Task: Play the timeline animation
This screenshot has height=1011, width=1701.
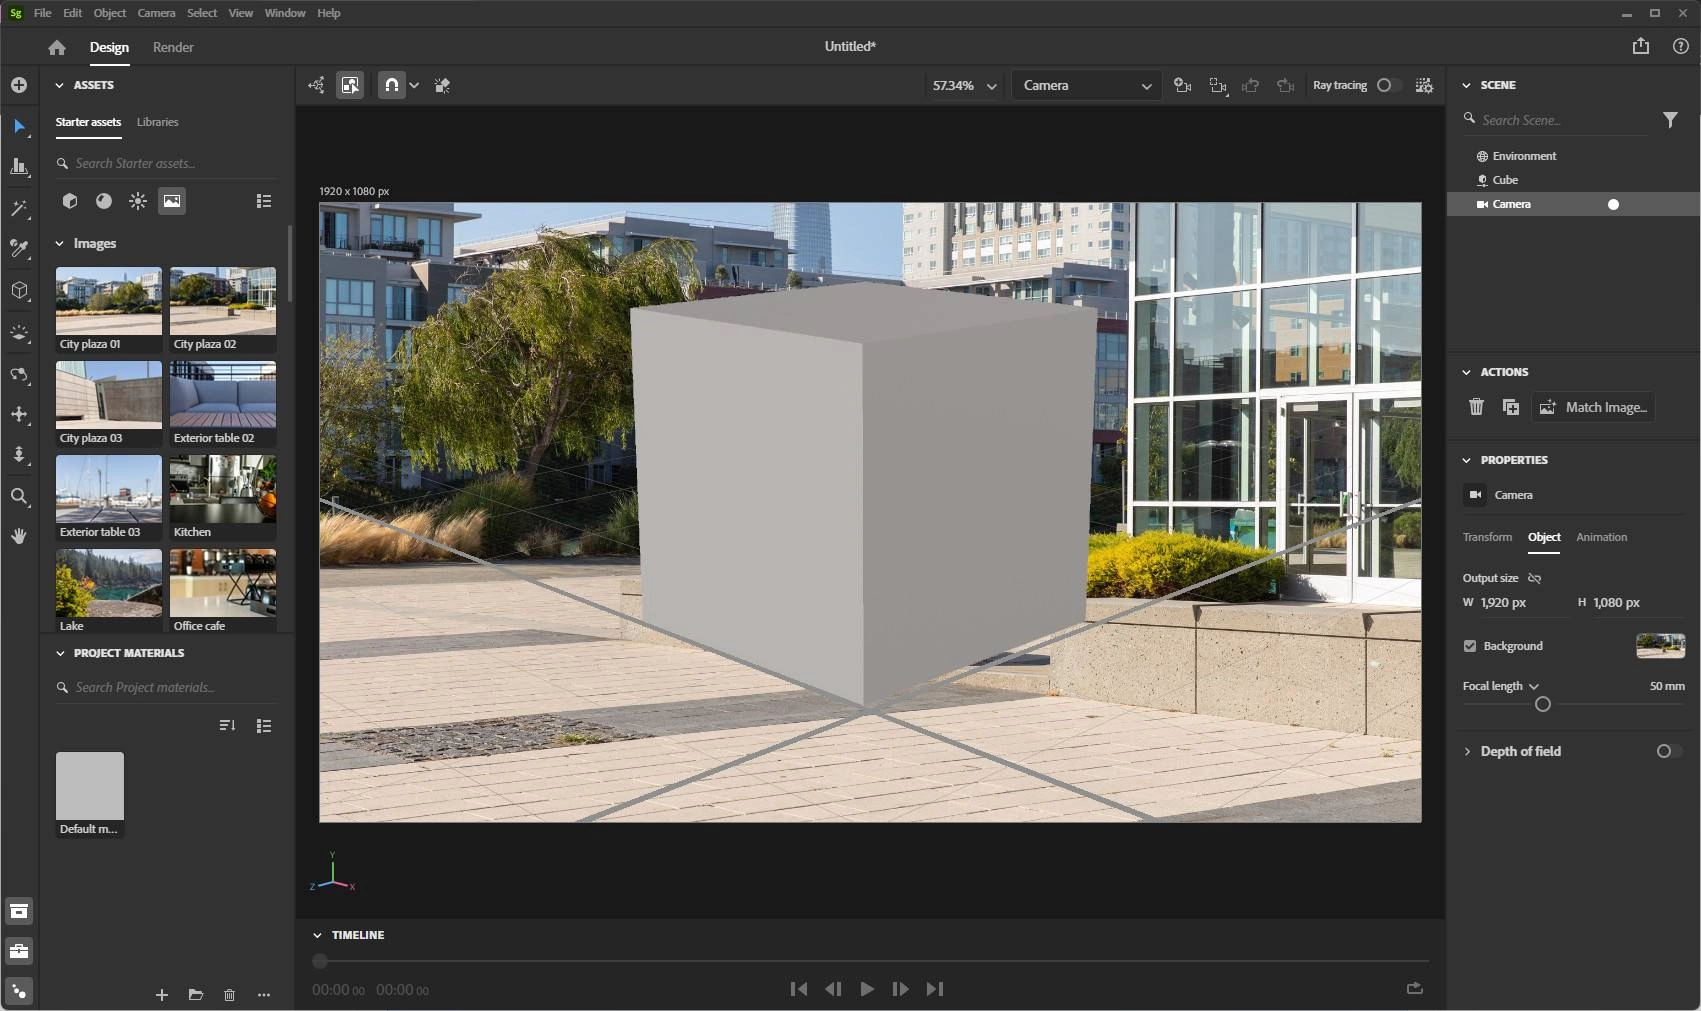Action: click(x=867, y=989)
